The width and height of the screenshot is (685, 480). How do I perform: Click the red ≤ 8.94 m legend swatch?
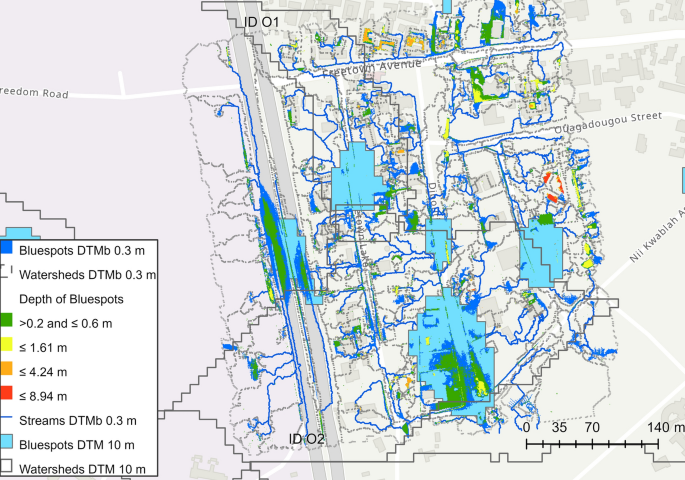click(x=6, y=393)
